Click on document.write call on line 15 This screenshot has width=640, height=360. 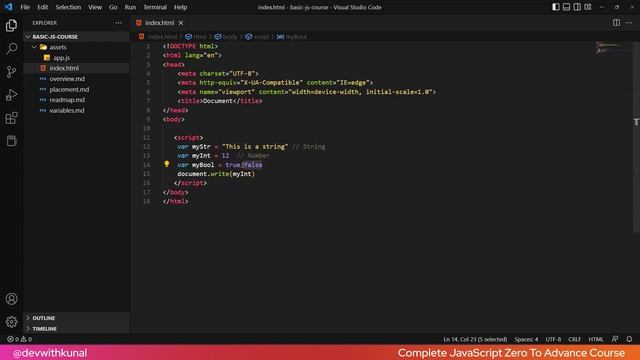coord(216,174)
